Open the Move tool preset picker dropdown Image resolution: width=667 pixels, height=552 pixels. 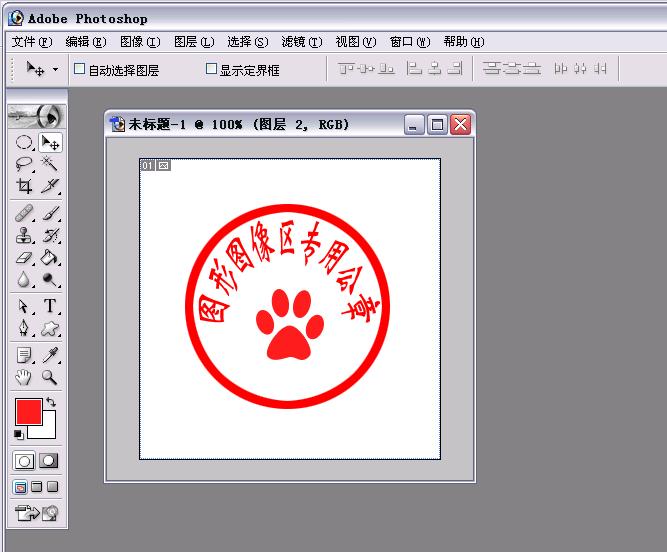(55, 70)
